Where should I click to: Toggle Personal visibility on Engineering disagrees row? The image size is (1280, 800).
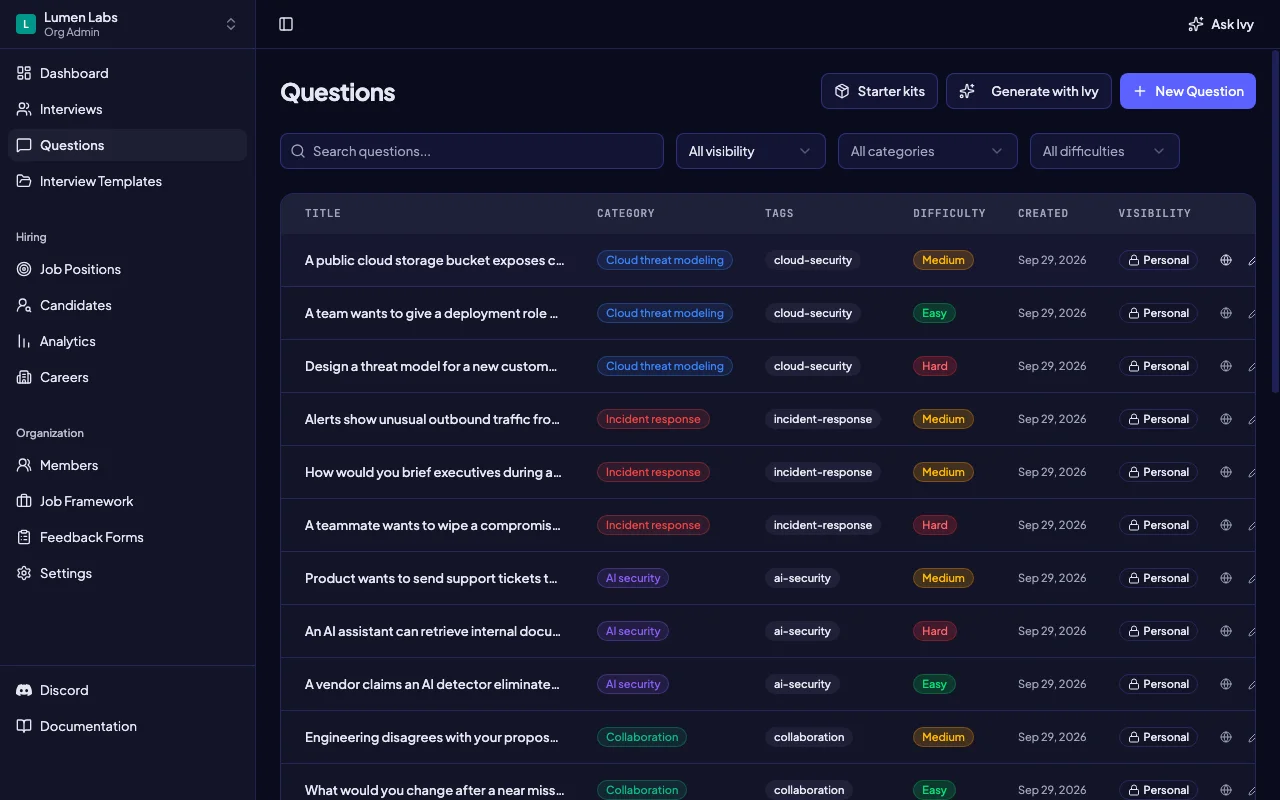pos(1158,737)
